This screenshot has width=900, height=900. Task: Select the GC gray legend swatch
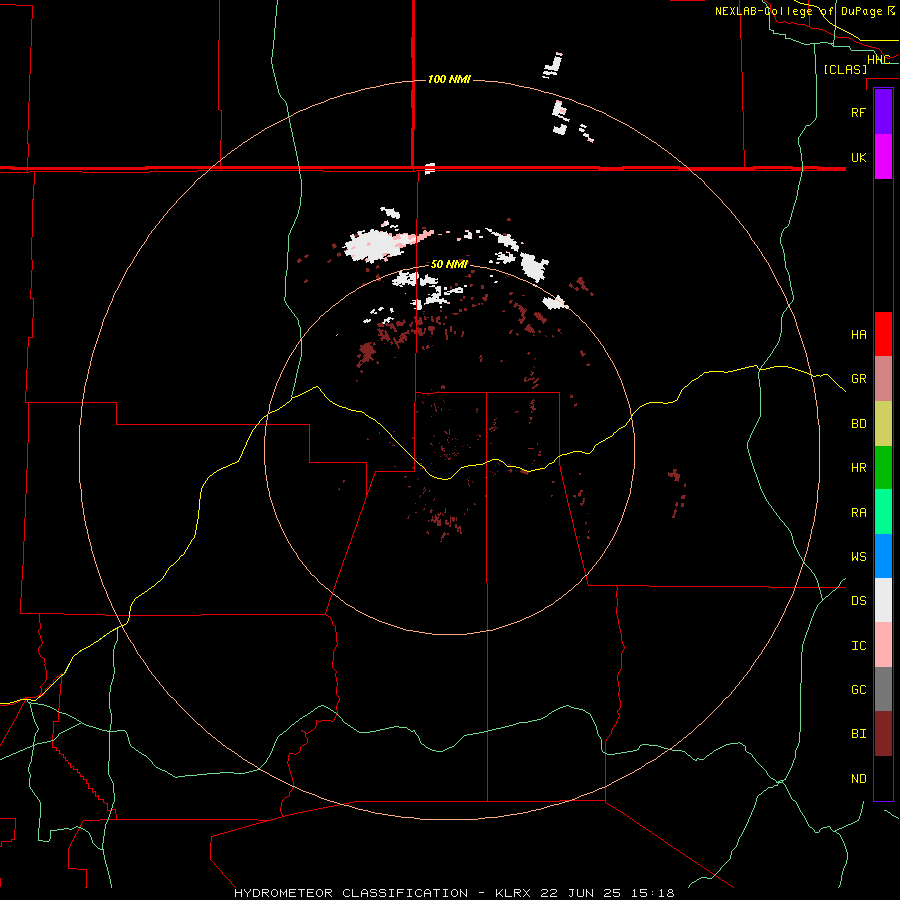(x=883, y=689)
